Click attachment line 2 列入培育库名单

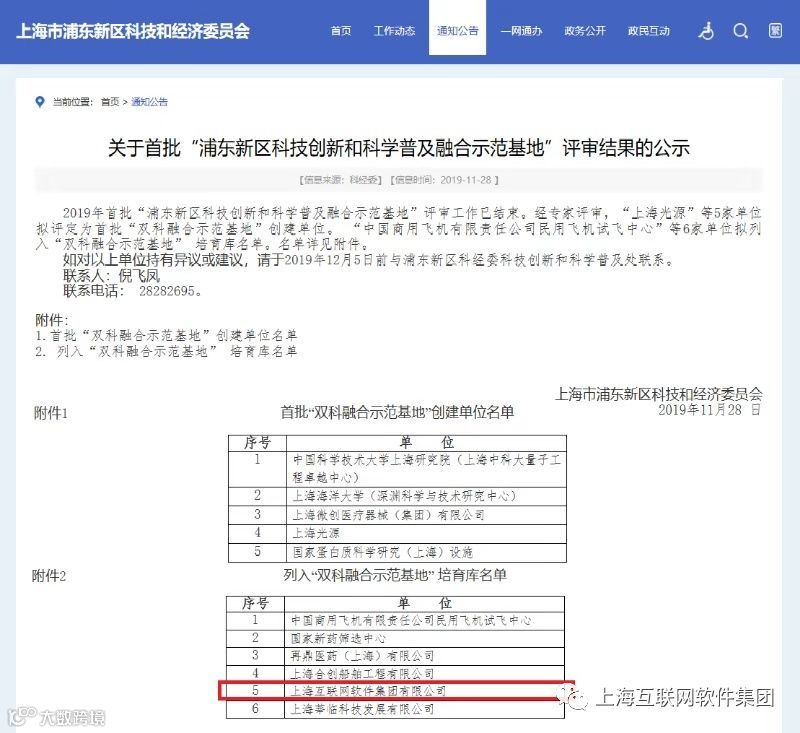[x=166, y=351]
